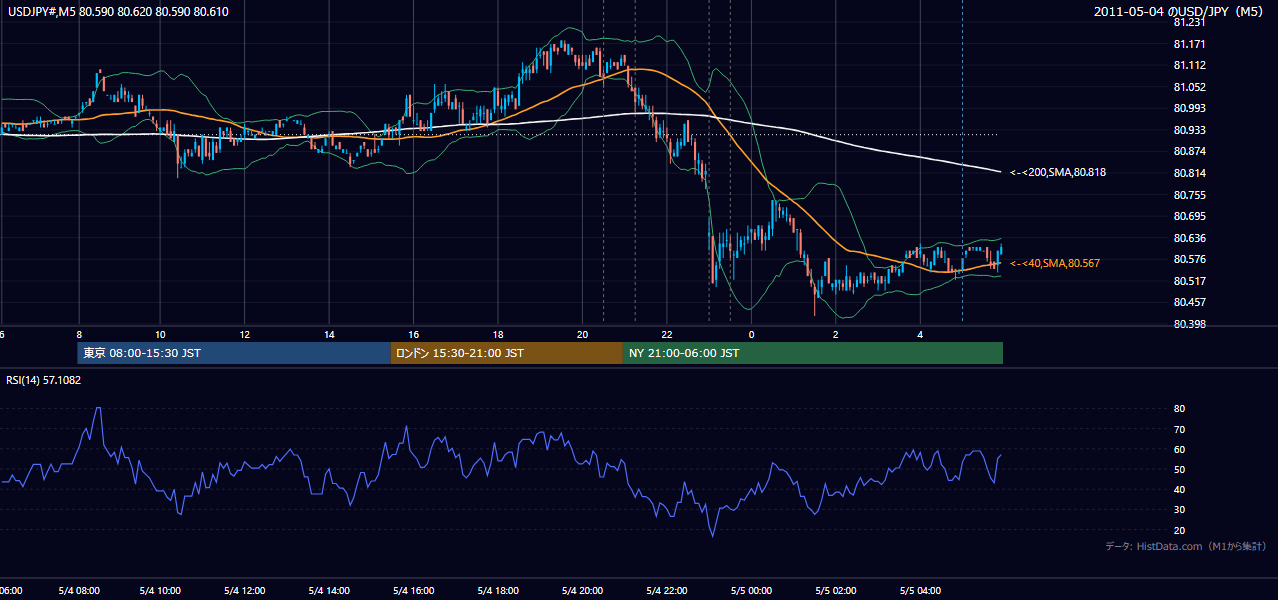Click price axis label 80.457

pyautogui.click(x=1189, y=302)
